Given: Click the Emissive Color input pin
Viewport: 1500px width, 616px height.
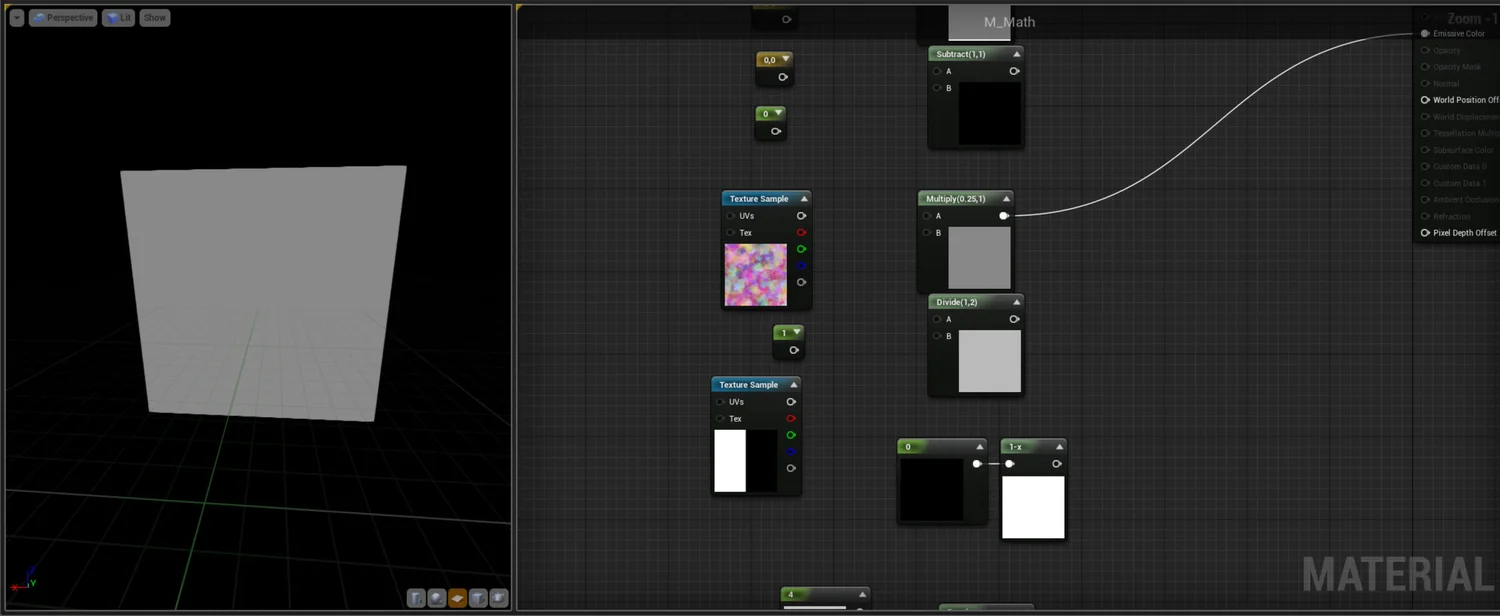Looking at the screenshot, I should (1426, 33).
